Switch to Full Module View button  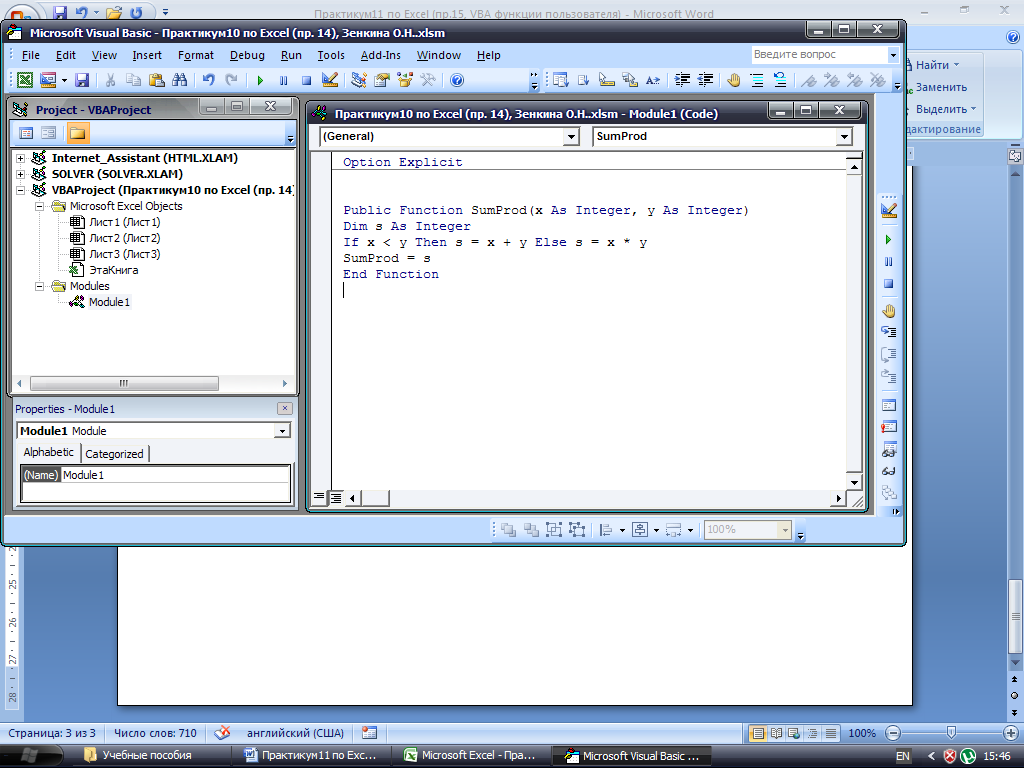point(335,498)
